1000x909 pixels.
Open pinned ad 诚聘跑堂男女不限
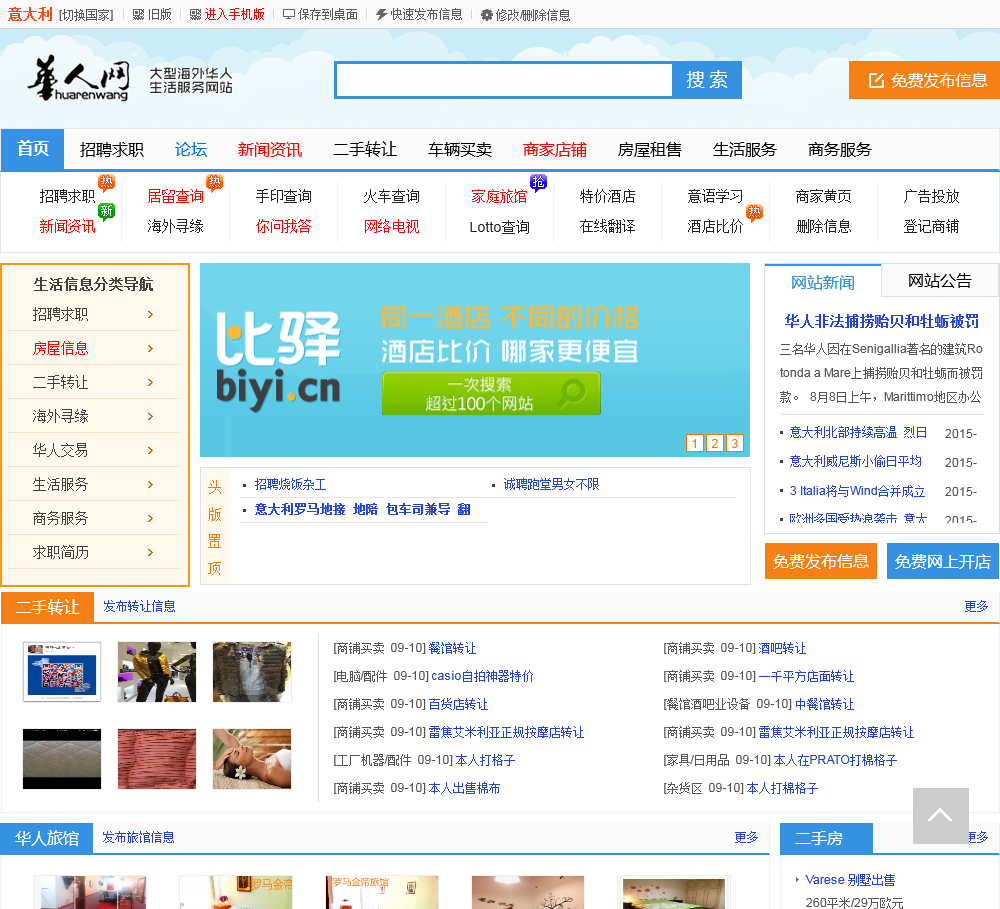point(551,485)
